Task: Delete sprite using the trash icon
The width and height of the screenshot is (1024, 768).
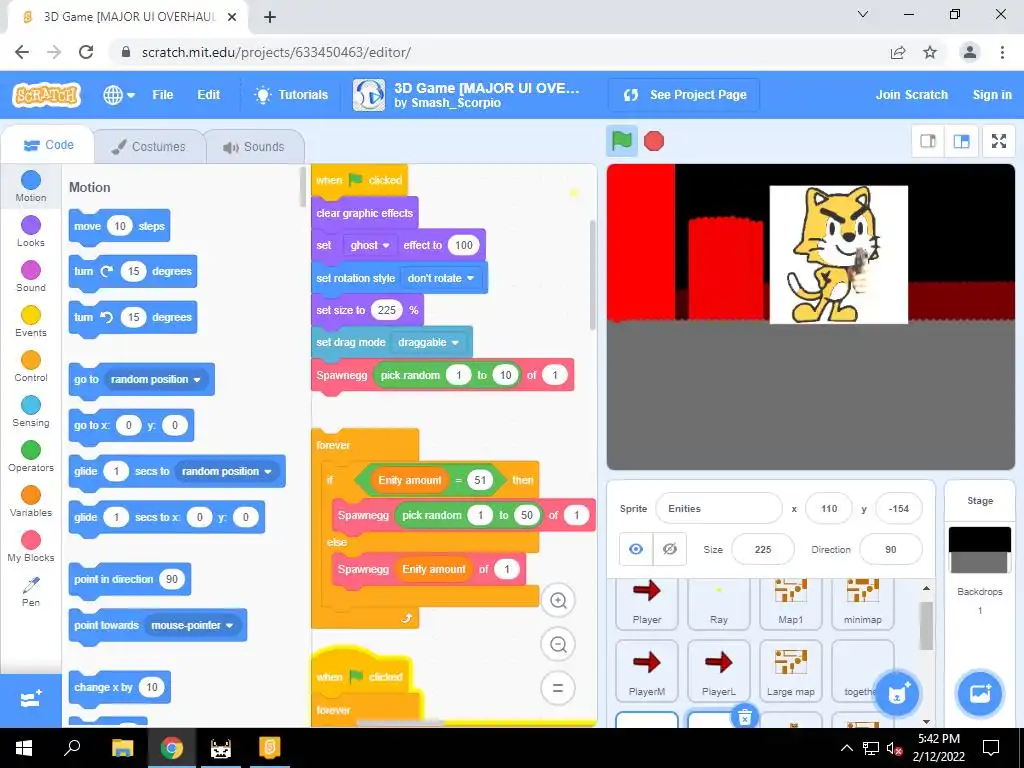Action: click(744, 717)
